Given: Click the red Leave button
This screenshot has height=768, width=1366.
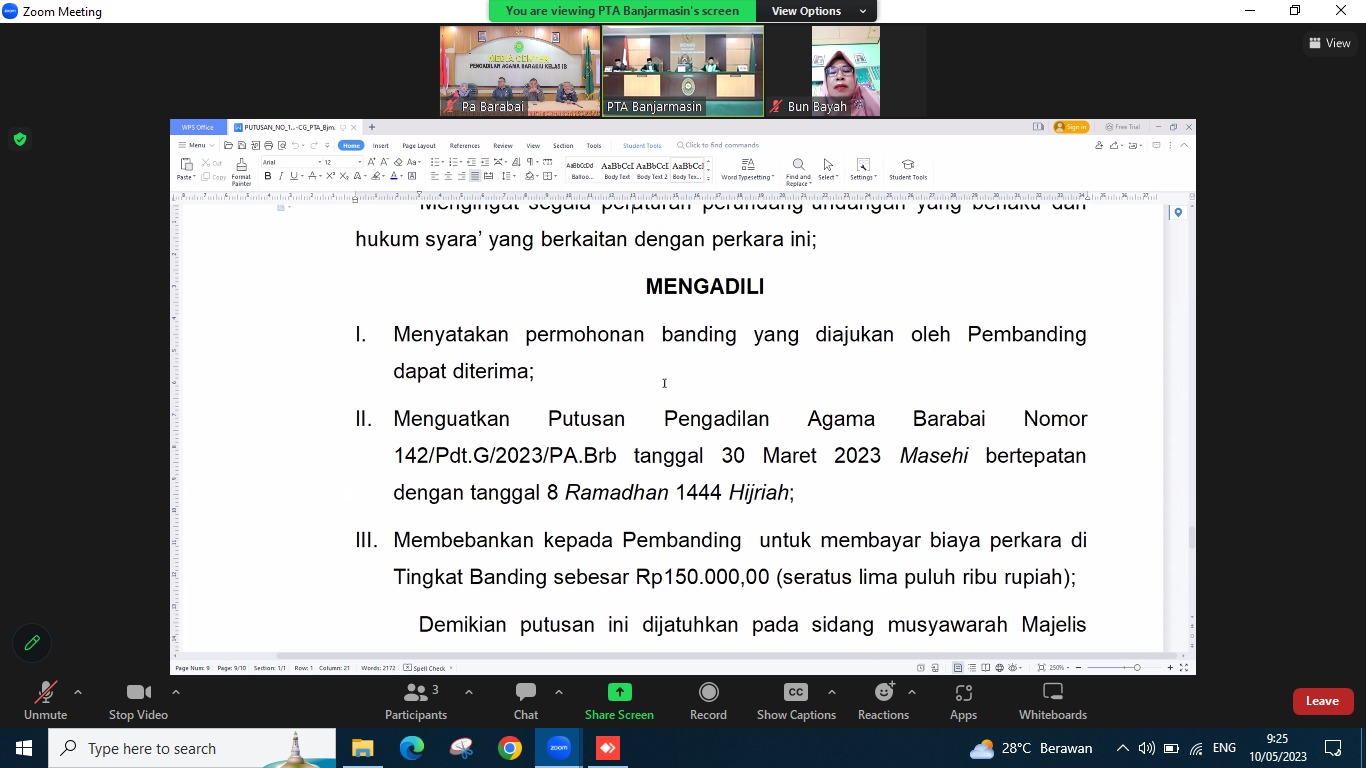Looking at the screenshot, I should [x=1322, y=701].
